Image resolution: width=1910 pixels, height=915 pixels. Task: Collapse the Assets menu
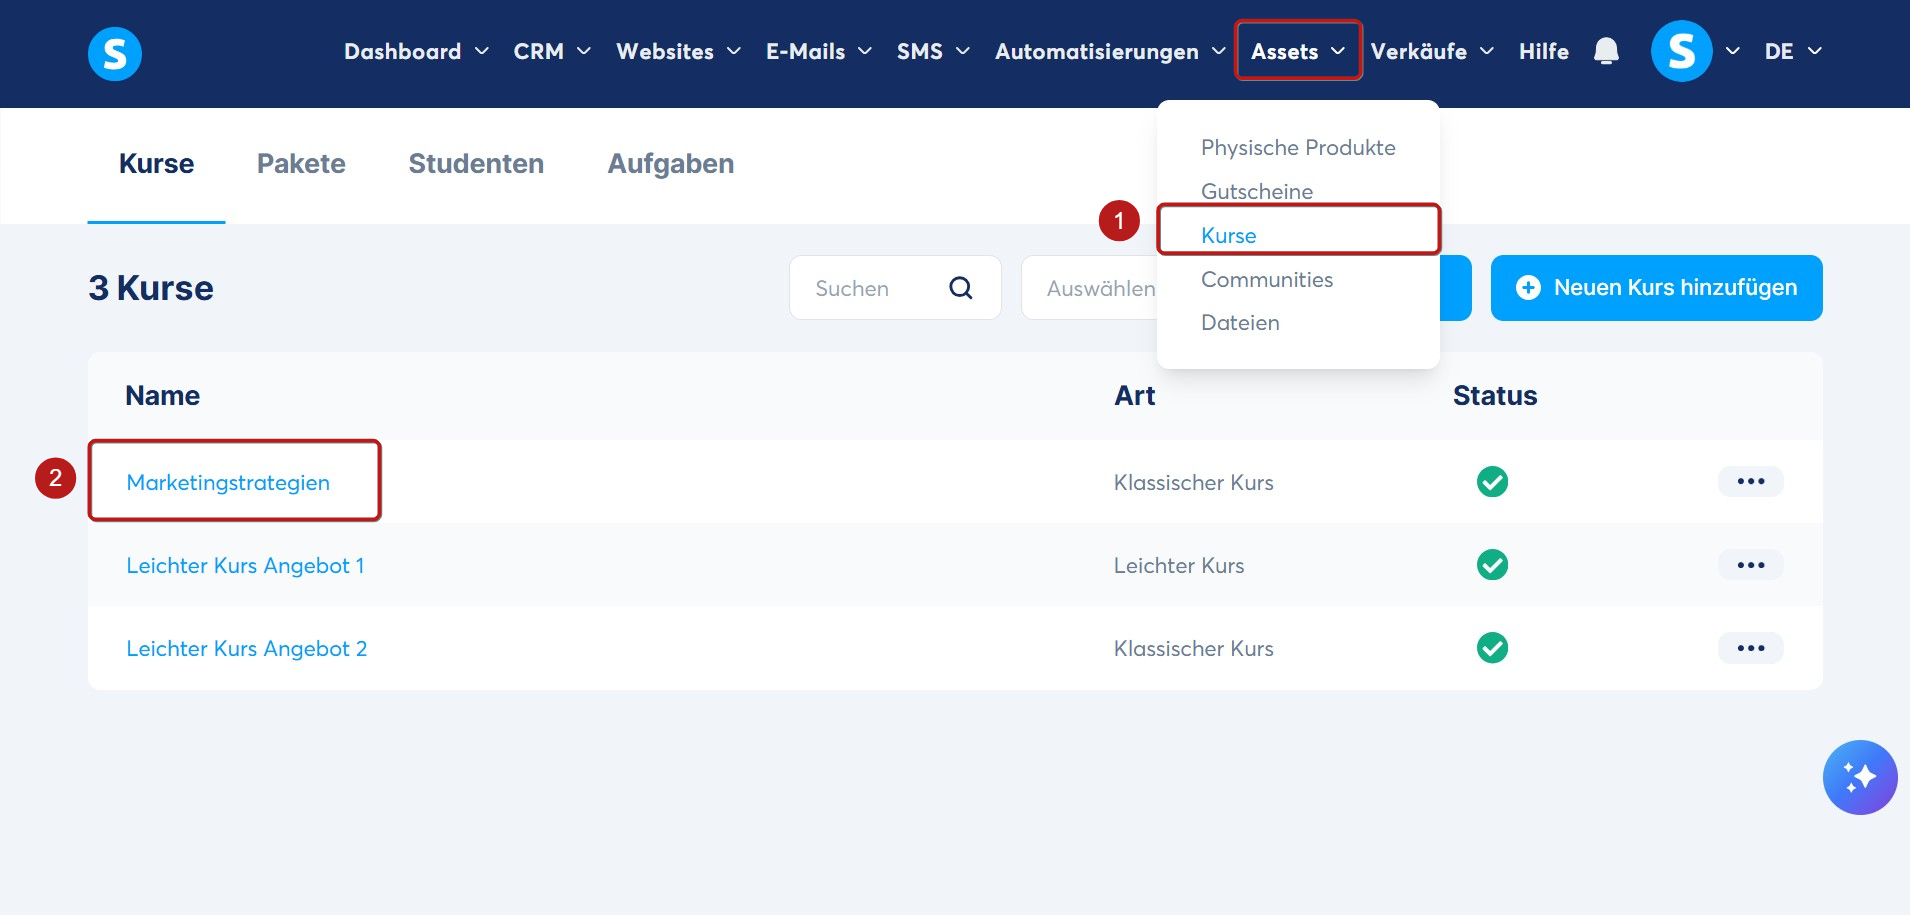click(x=1298, y=51)
